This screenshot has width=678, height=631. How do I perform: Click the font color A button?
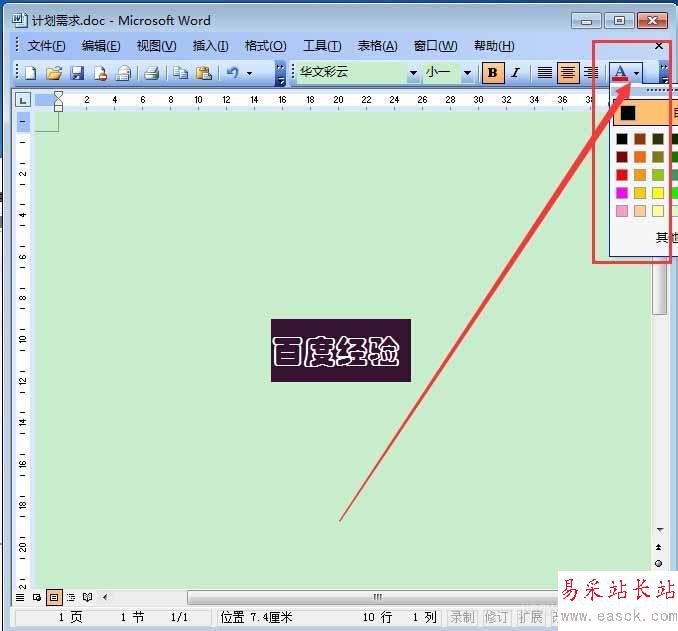pos(620,73)
